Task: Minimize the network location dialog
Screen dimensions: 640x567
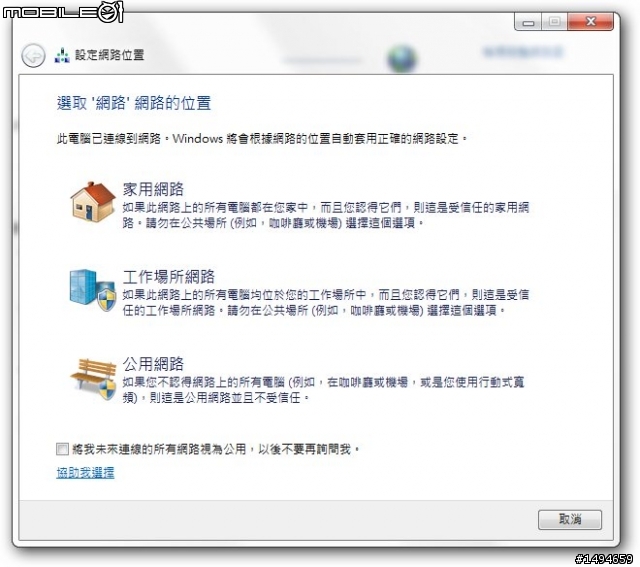Action: tap(528, 21)
